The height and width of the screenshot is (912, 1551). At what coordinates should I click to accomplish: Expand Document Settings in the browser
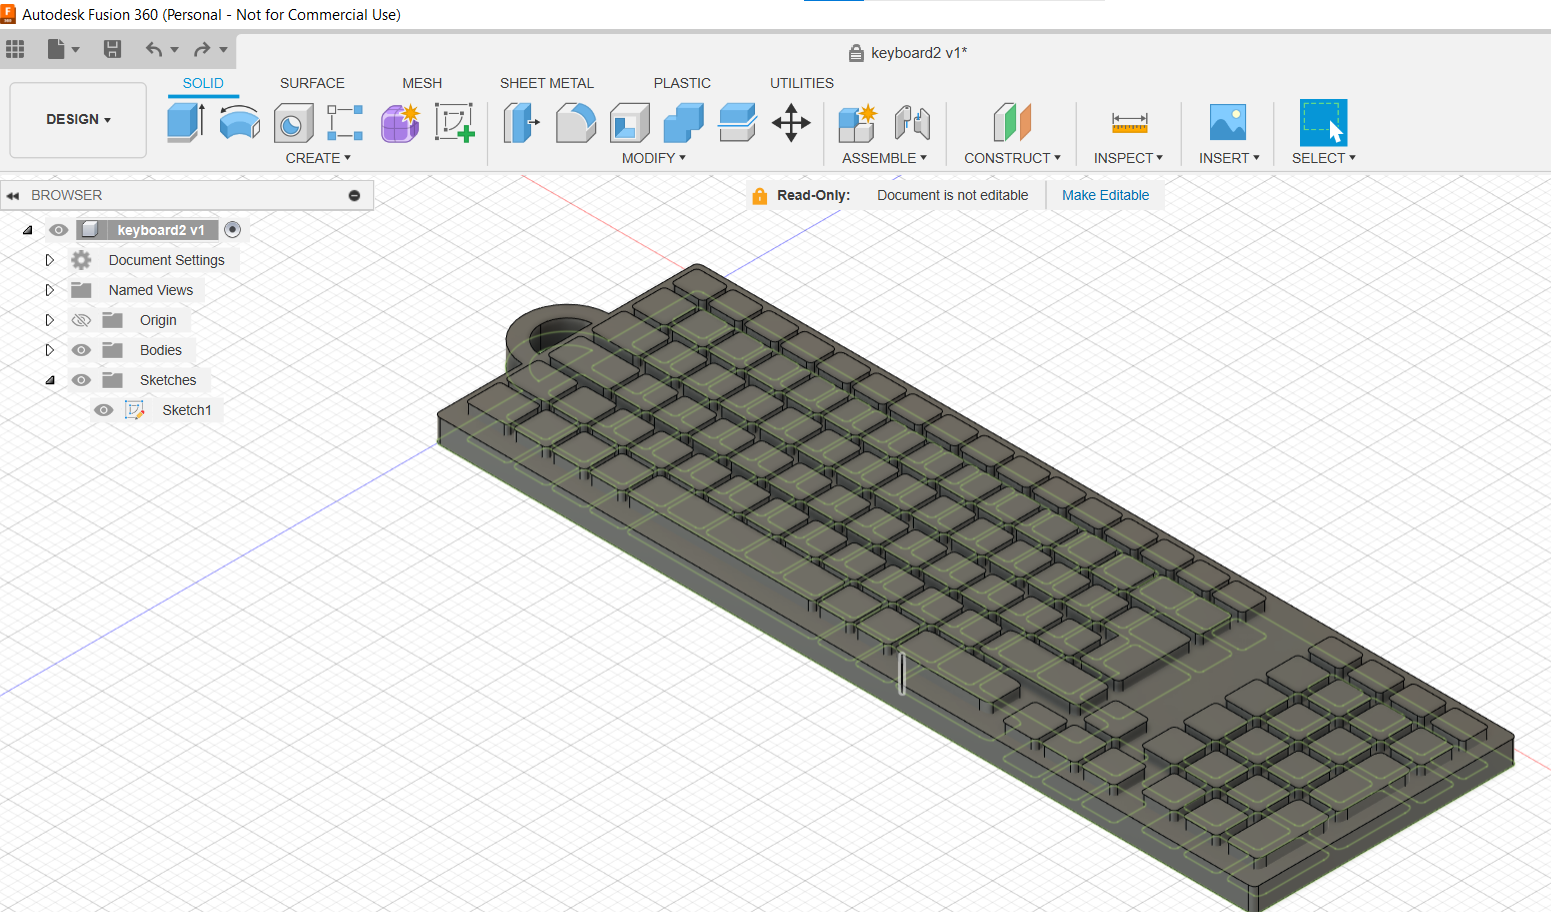coord(49,259)
